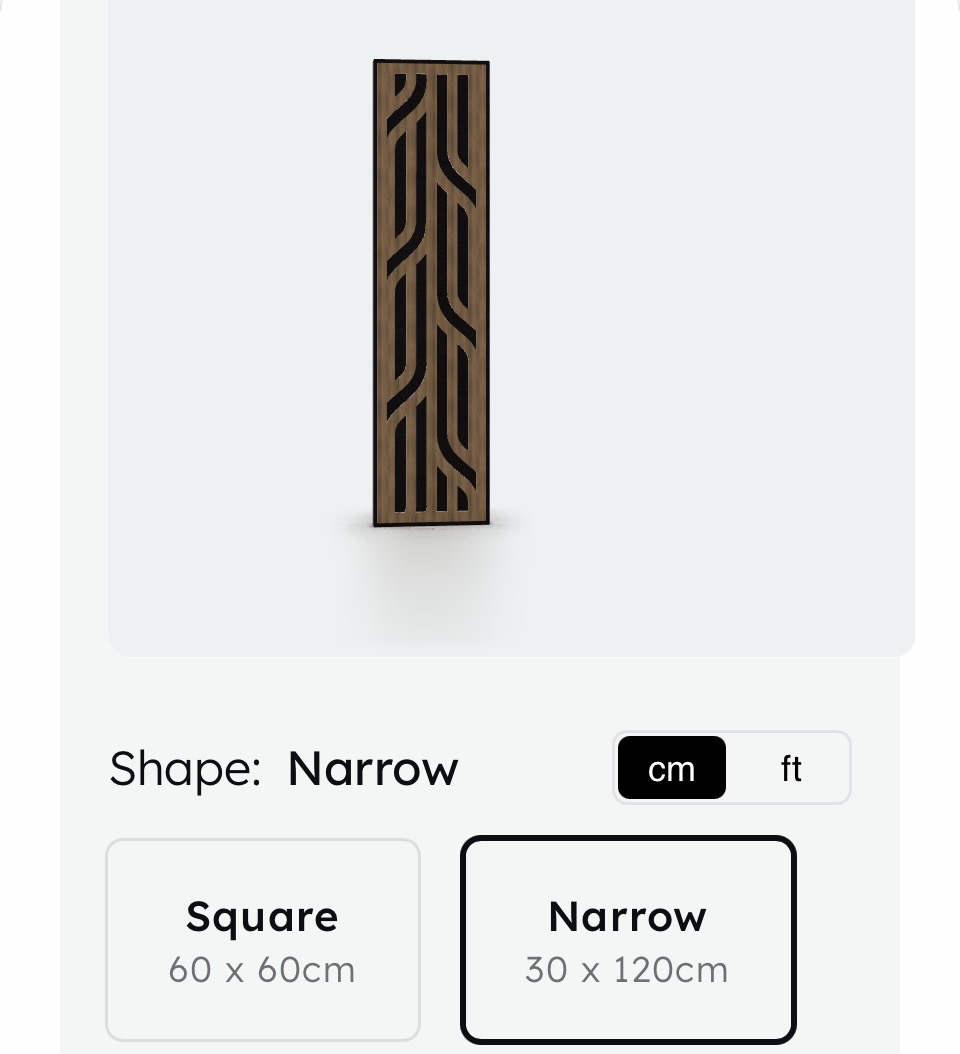Click the bottom of the wooden panel

tap(431, 519)
